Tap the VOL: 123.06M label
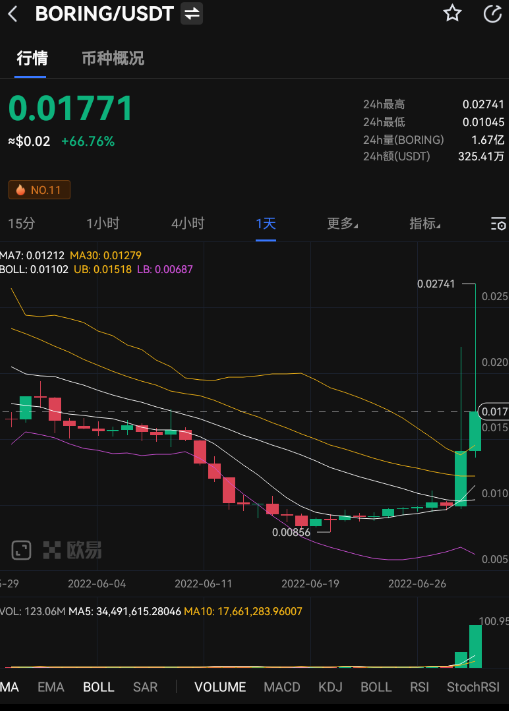509x711 pixels. 33,611
